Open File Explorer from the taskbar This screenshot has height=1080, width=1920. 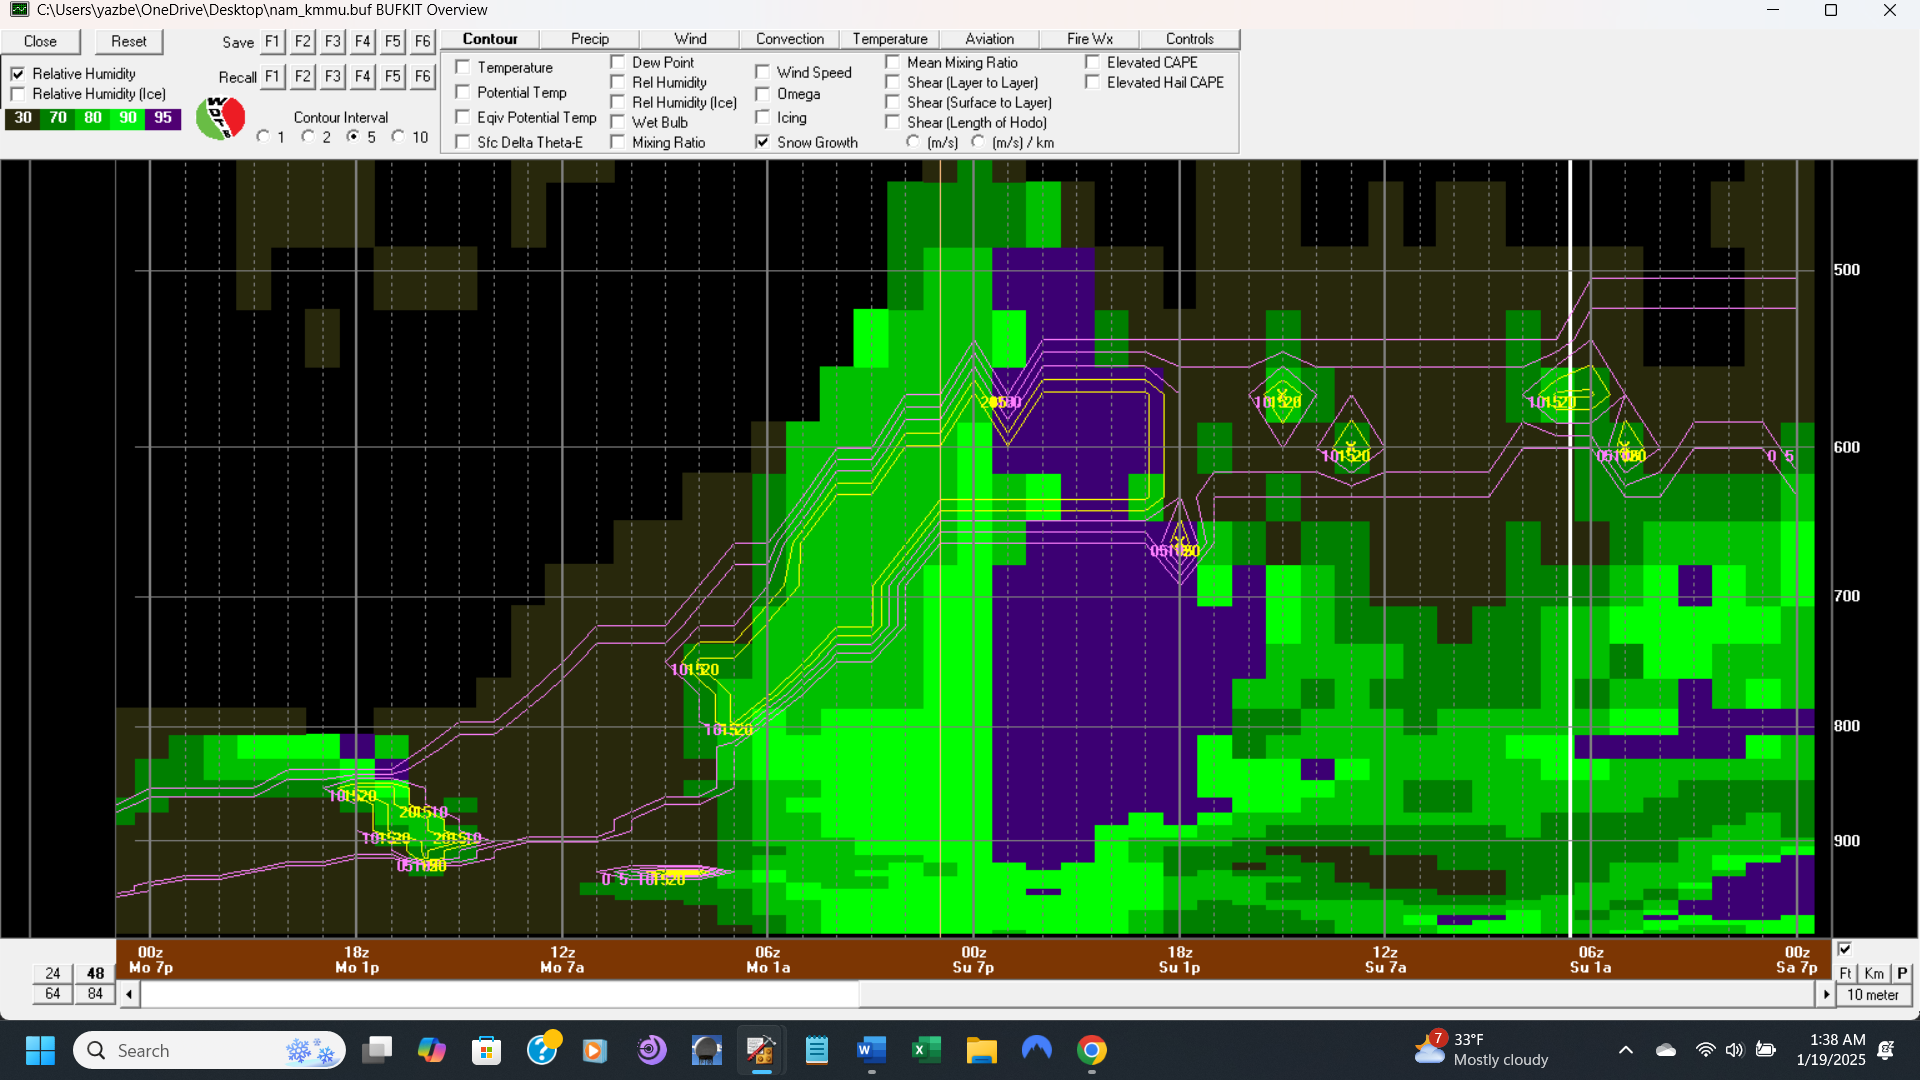pyautogui.click(x=981, y=1050)
